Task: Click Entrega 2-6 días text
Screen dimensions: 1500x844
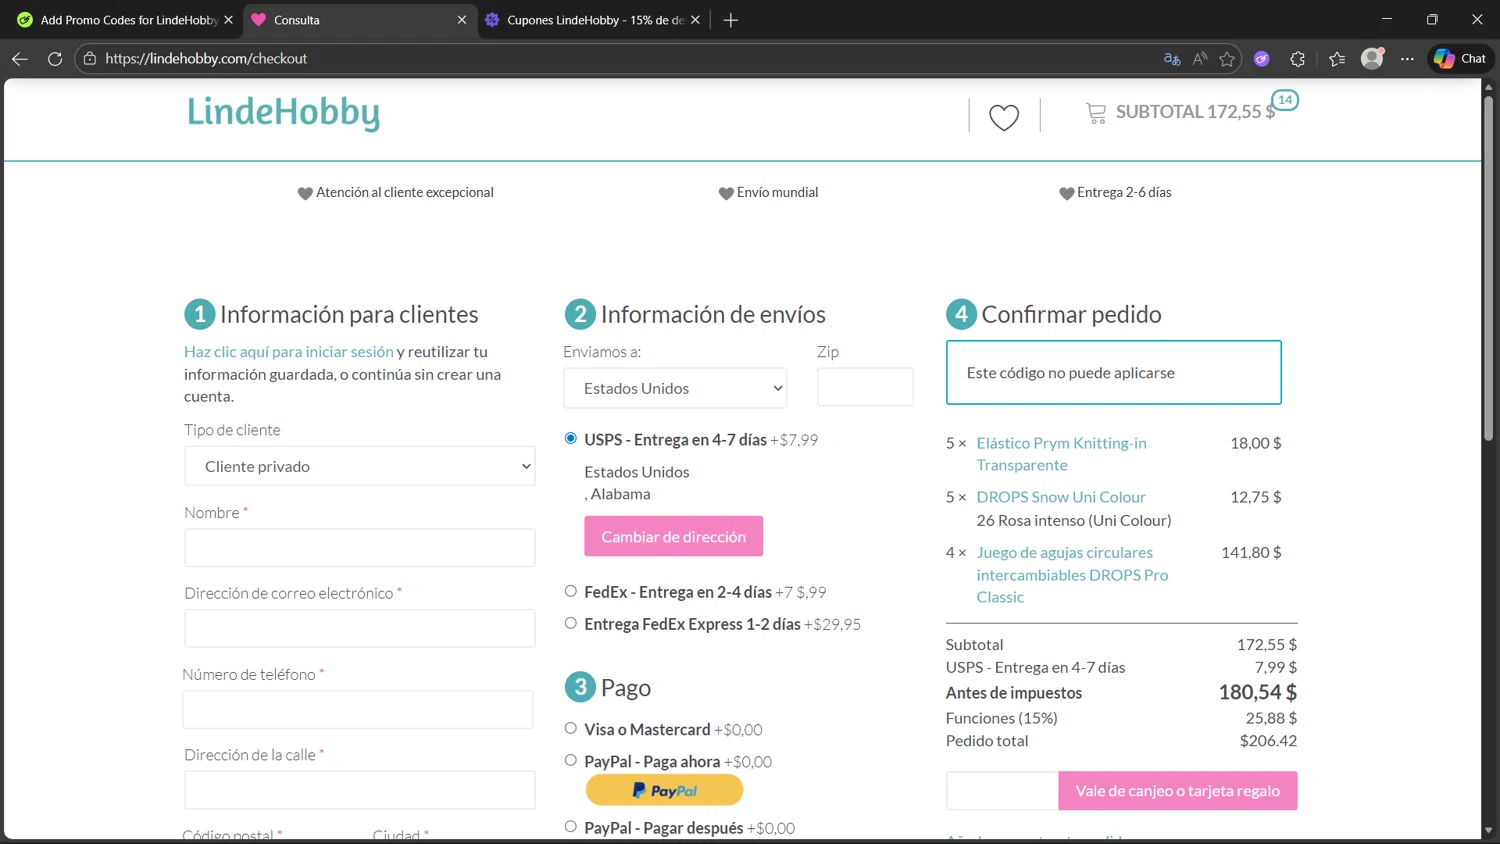Action: [1124, 192]
